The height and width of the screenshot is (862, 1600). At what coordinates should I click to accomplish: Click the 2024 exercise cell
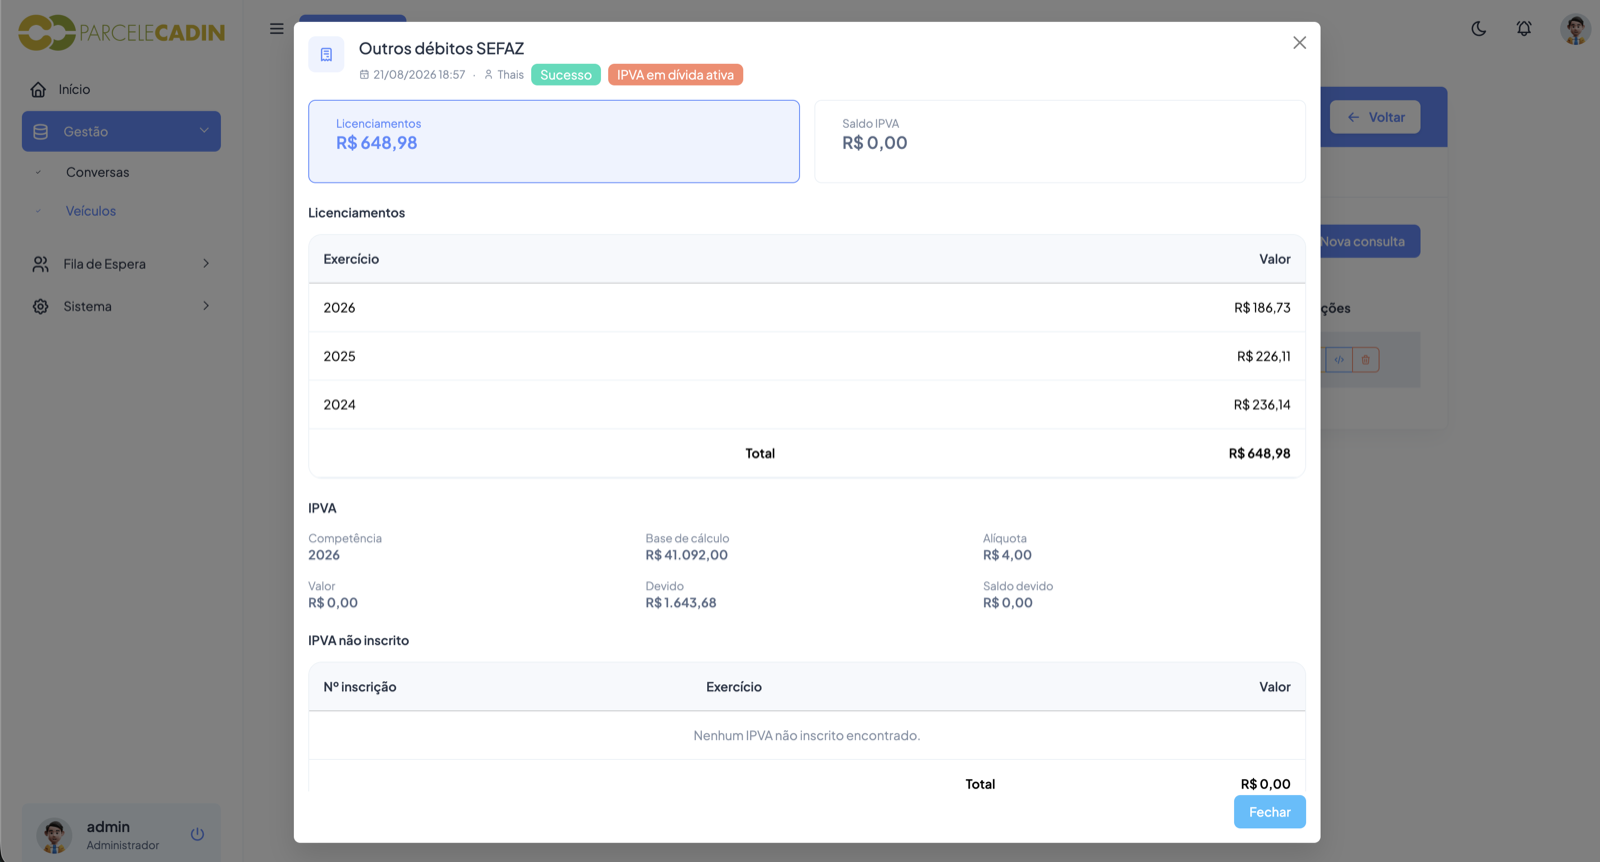tap(339, 405)
